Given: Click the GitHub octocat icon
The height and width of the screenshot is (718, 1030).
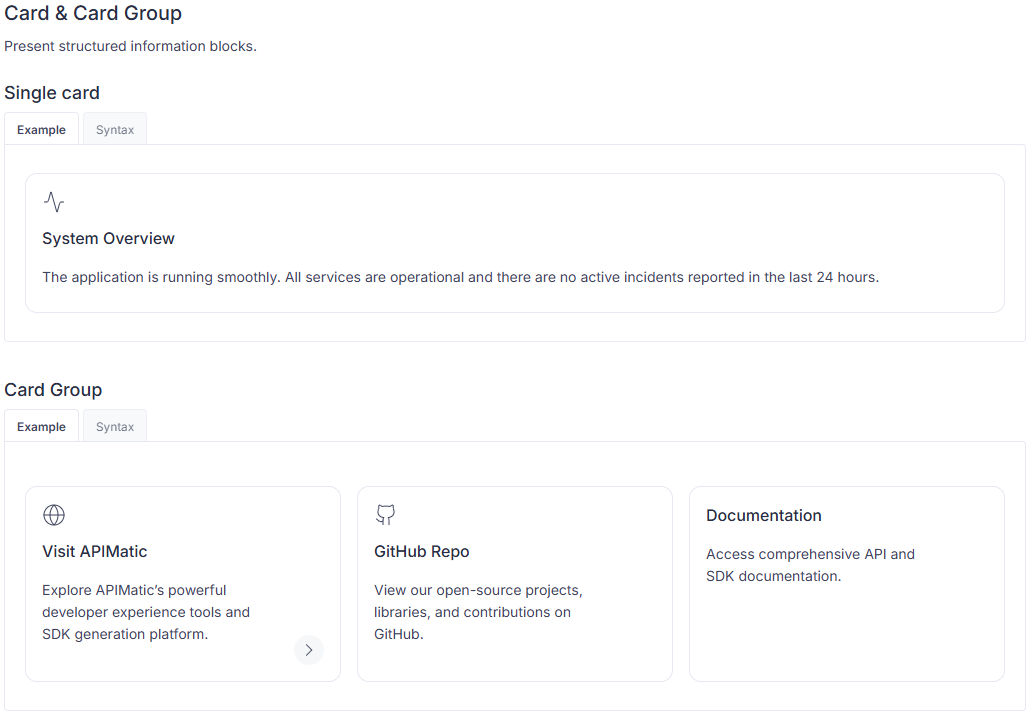Looking at the screenshot, I should [x=385, y=515].
